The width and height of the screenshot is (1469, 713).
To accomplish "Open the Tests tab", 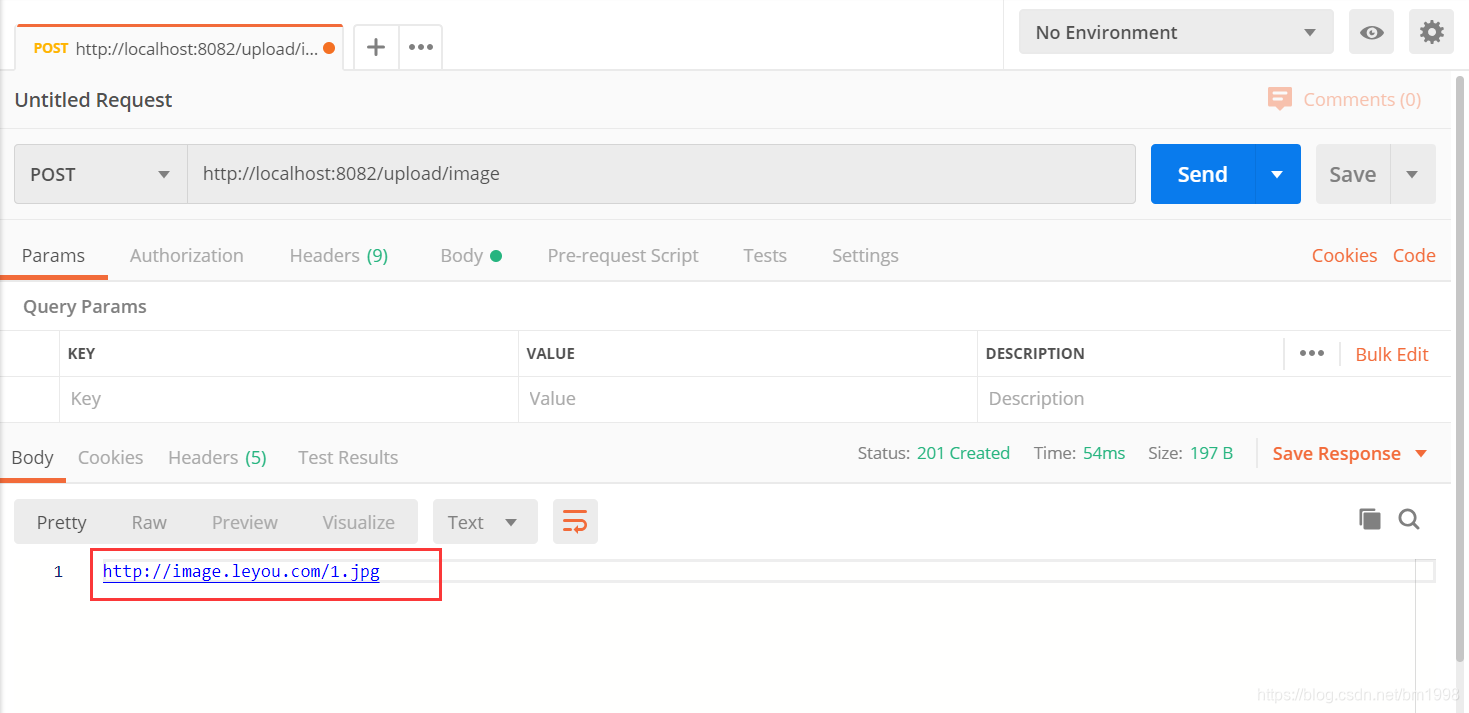I will click(765, 255).
